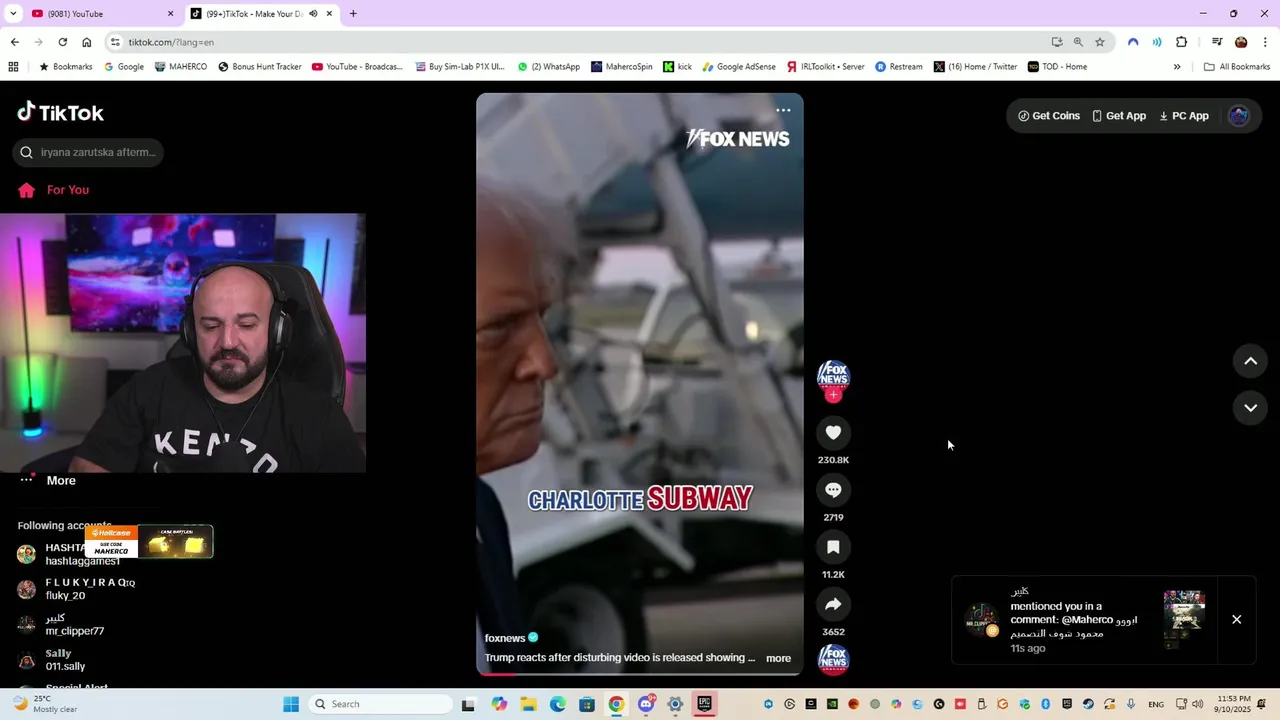Viewport: 1280px width, 720px height.
Task: Open the video three-dot options menu
Action: click(x=783, y=110)
